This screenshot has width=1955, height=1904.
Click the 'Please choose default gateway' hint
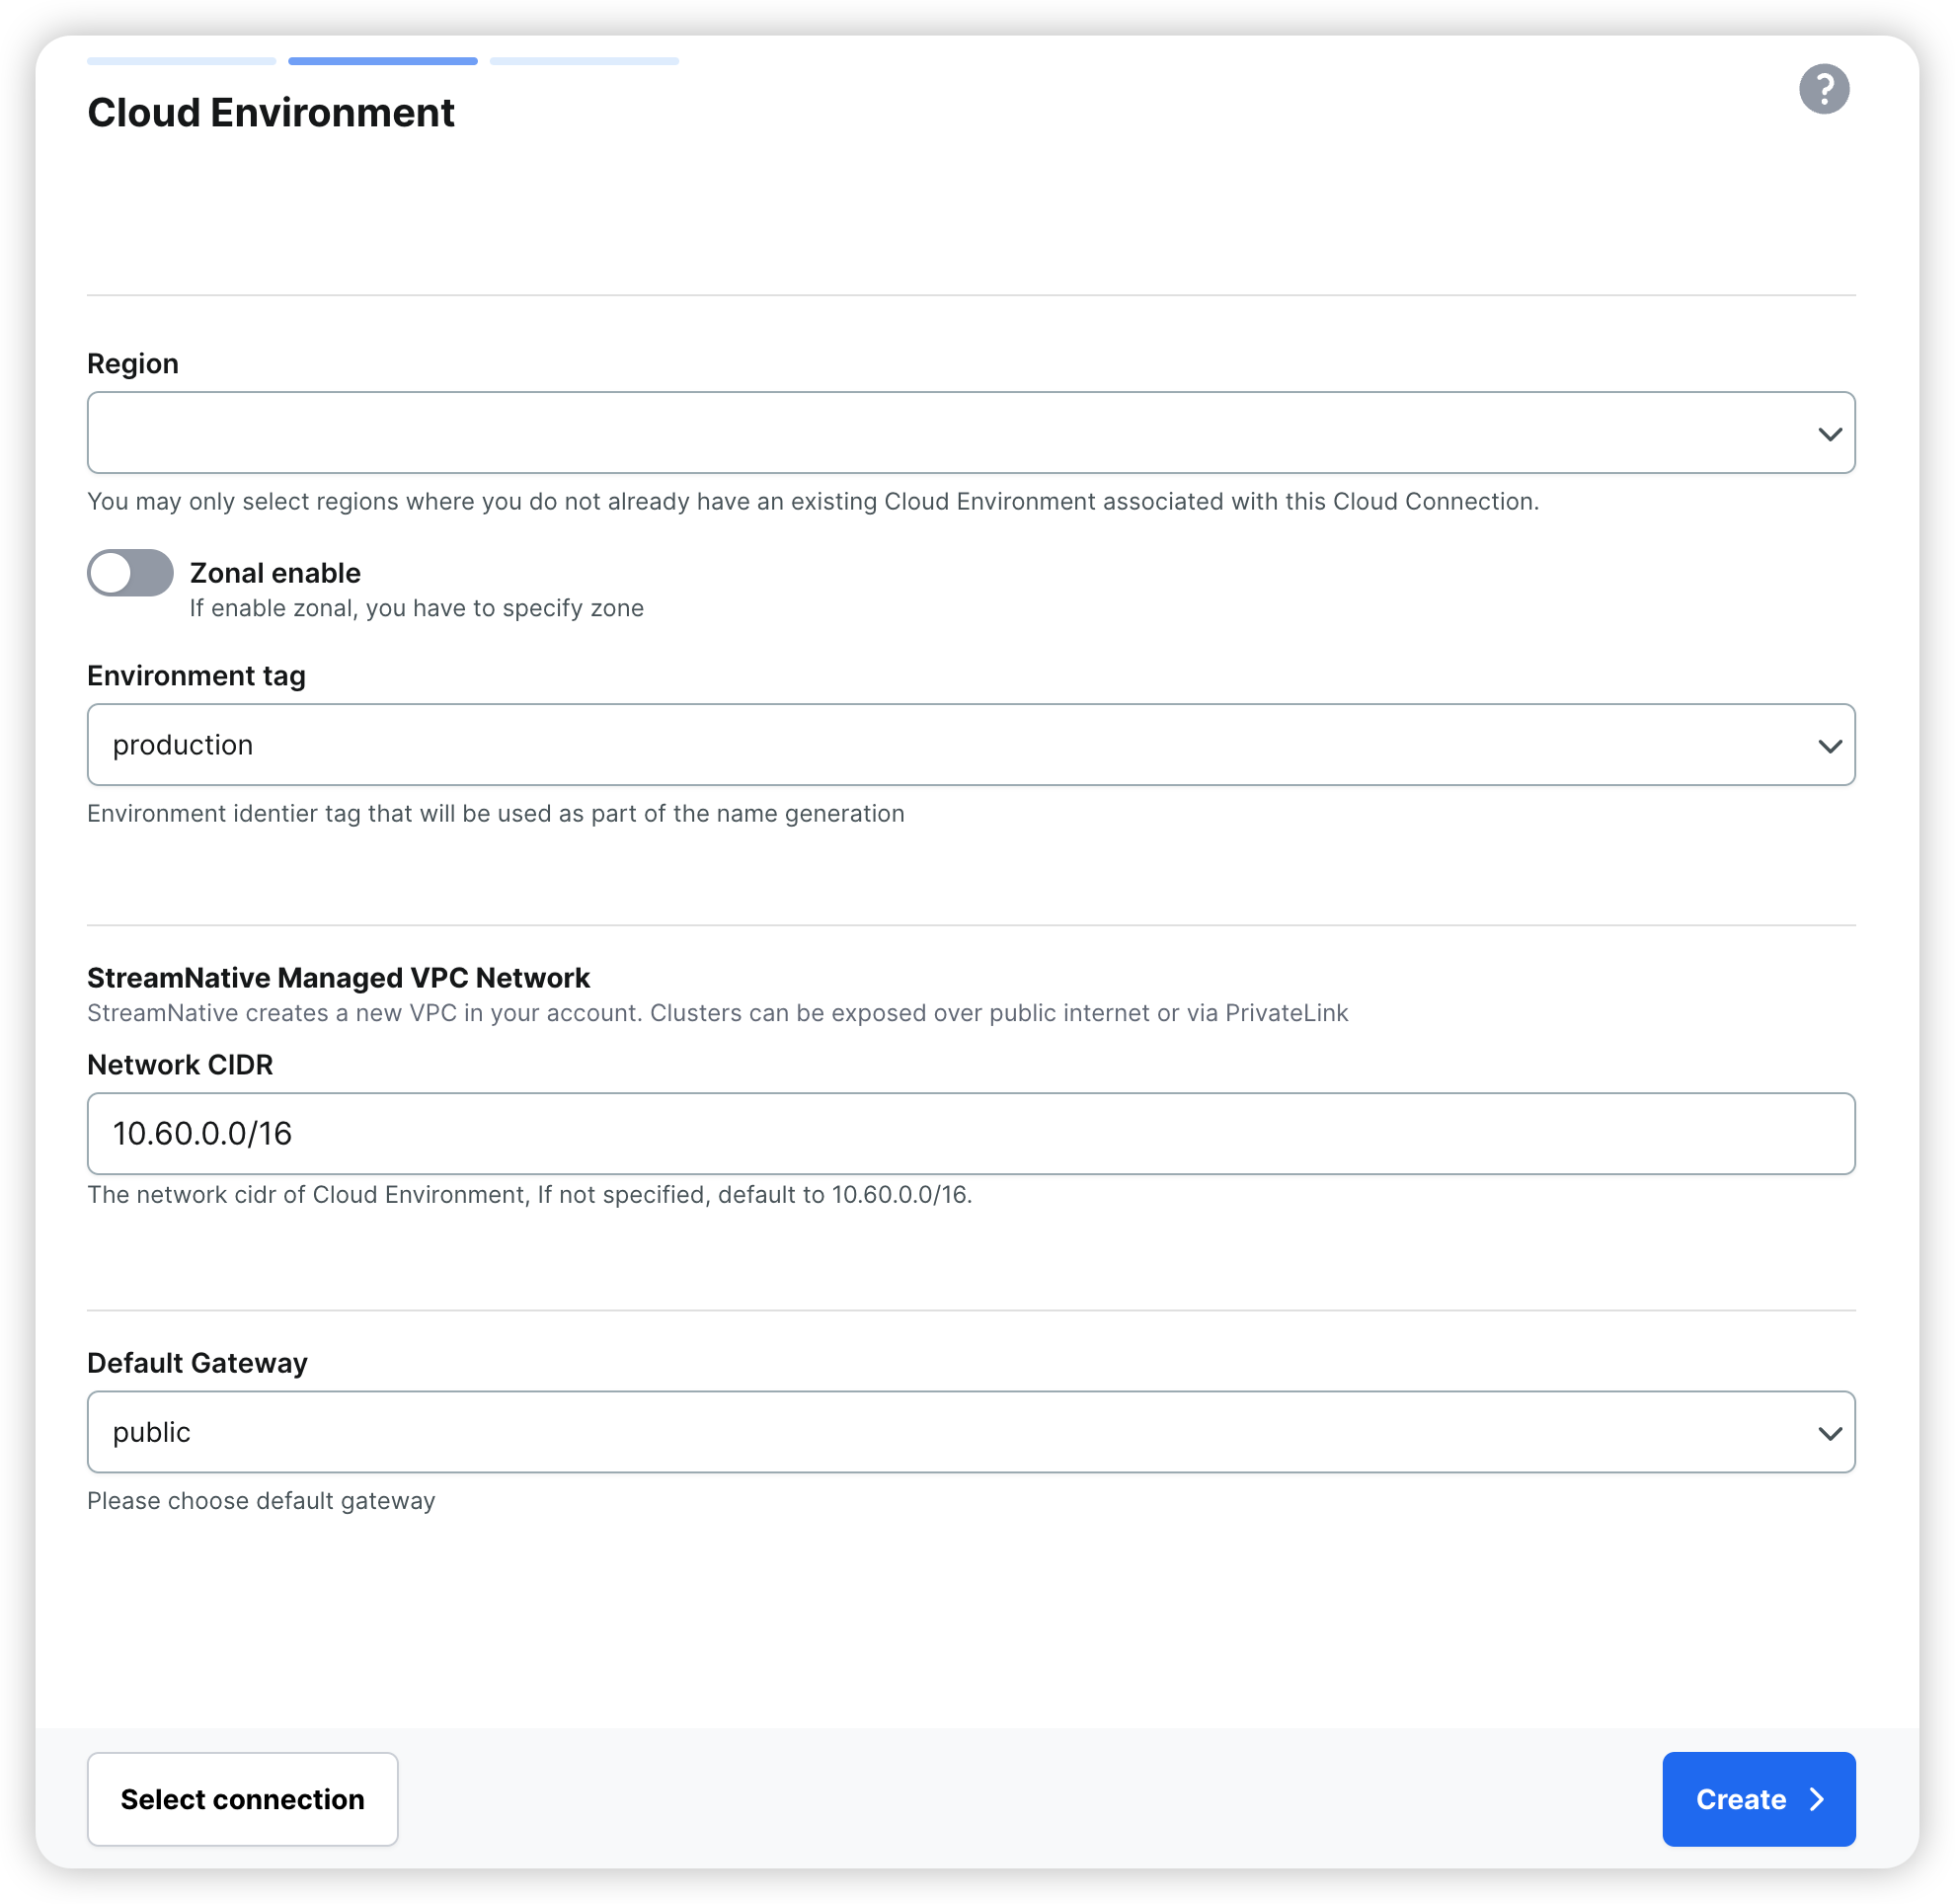(261, 1501)
